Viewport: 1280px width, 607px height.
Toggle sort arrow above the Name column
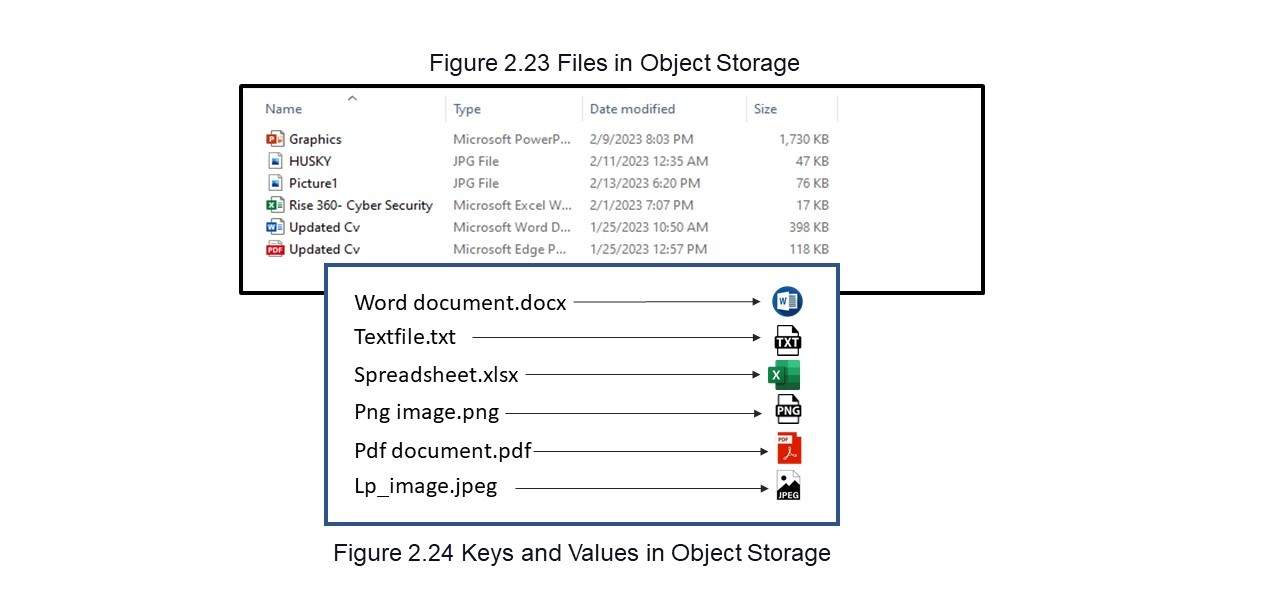click(x=352, y=98)
